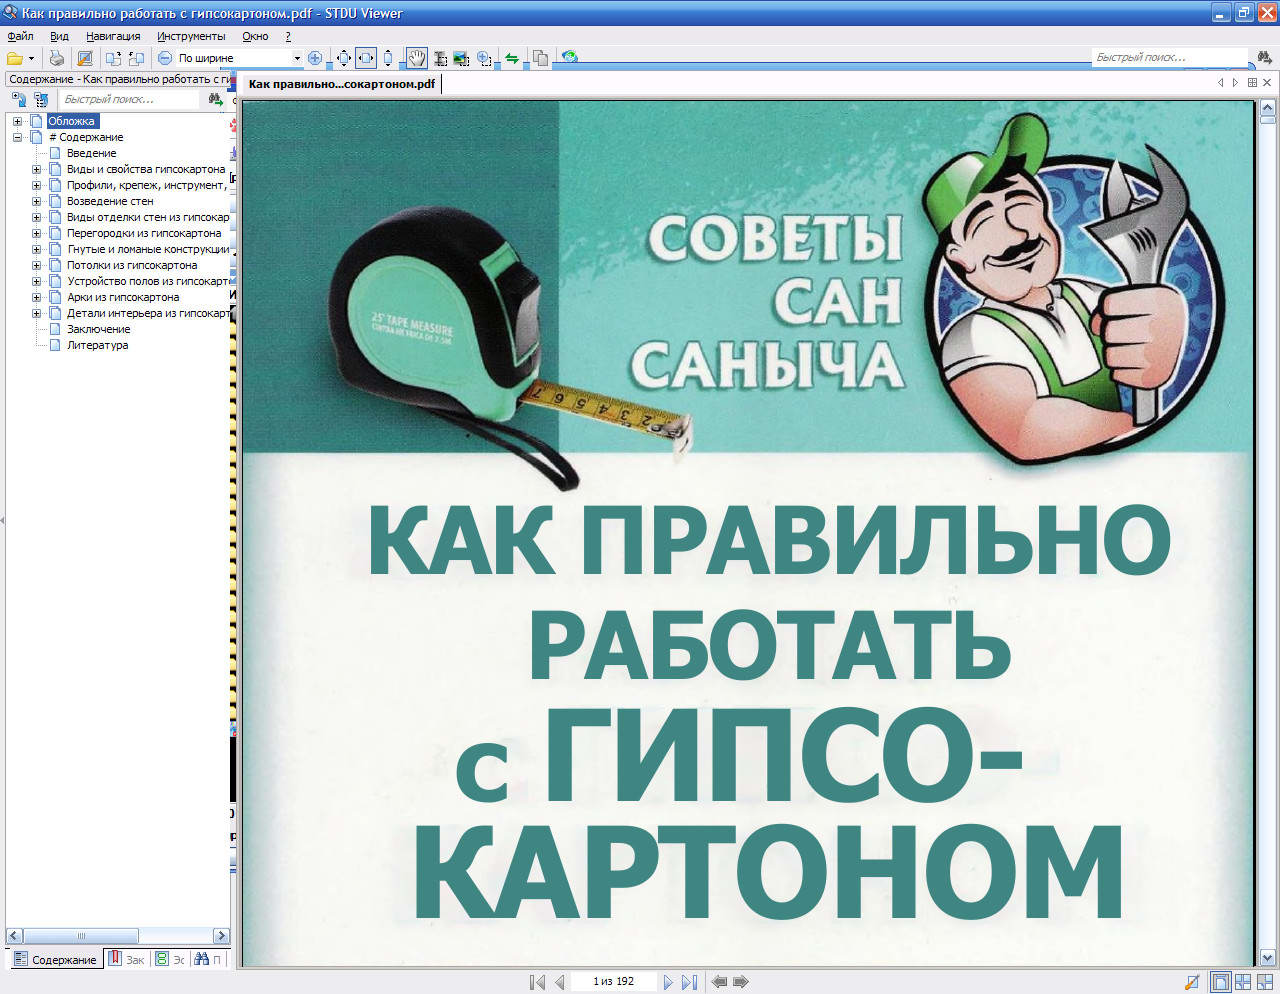Toggle fit page width mode
Screen dimensions: 1280x994
tap(366, 58)
